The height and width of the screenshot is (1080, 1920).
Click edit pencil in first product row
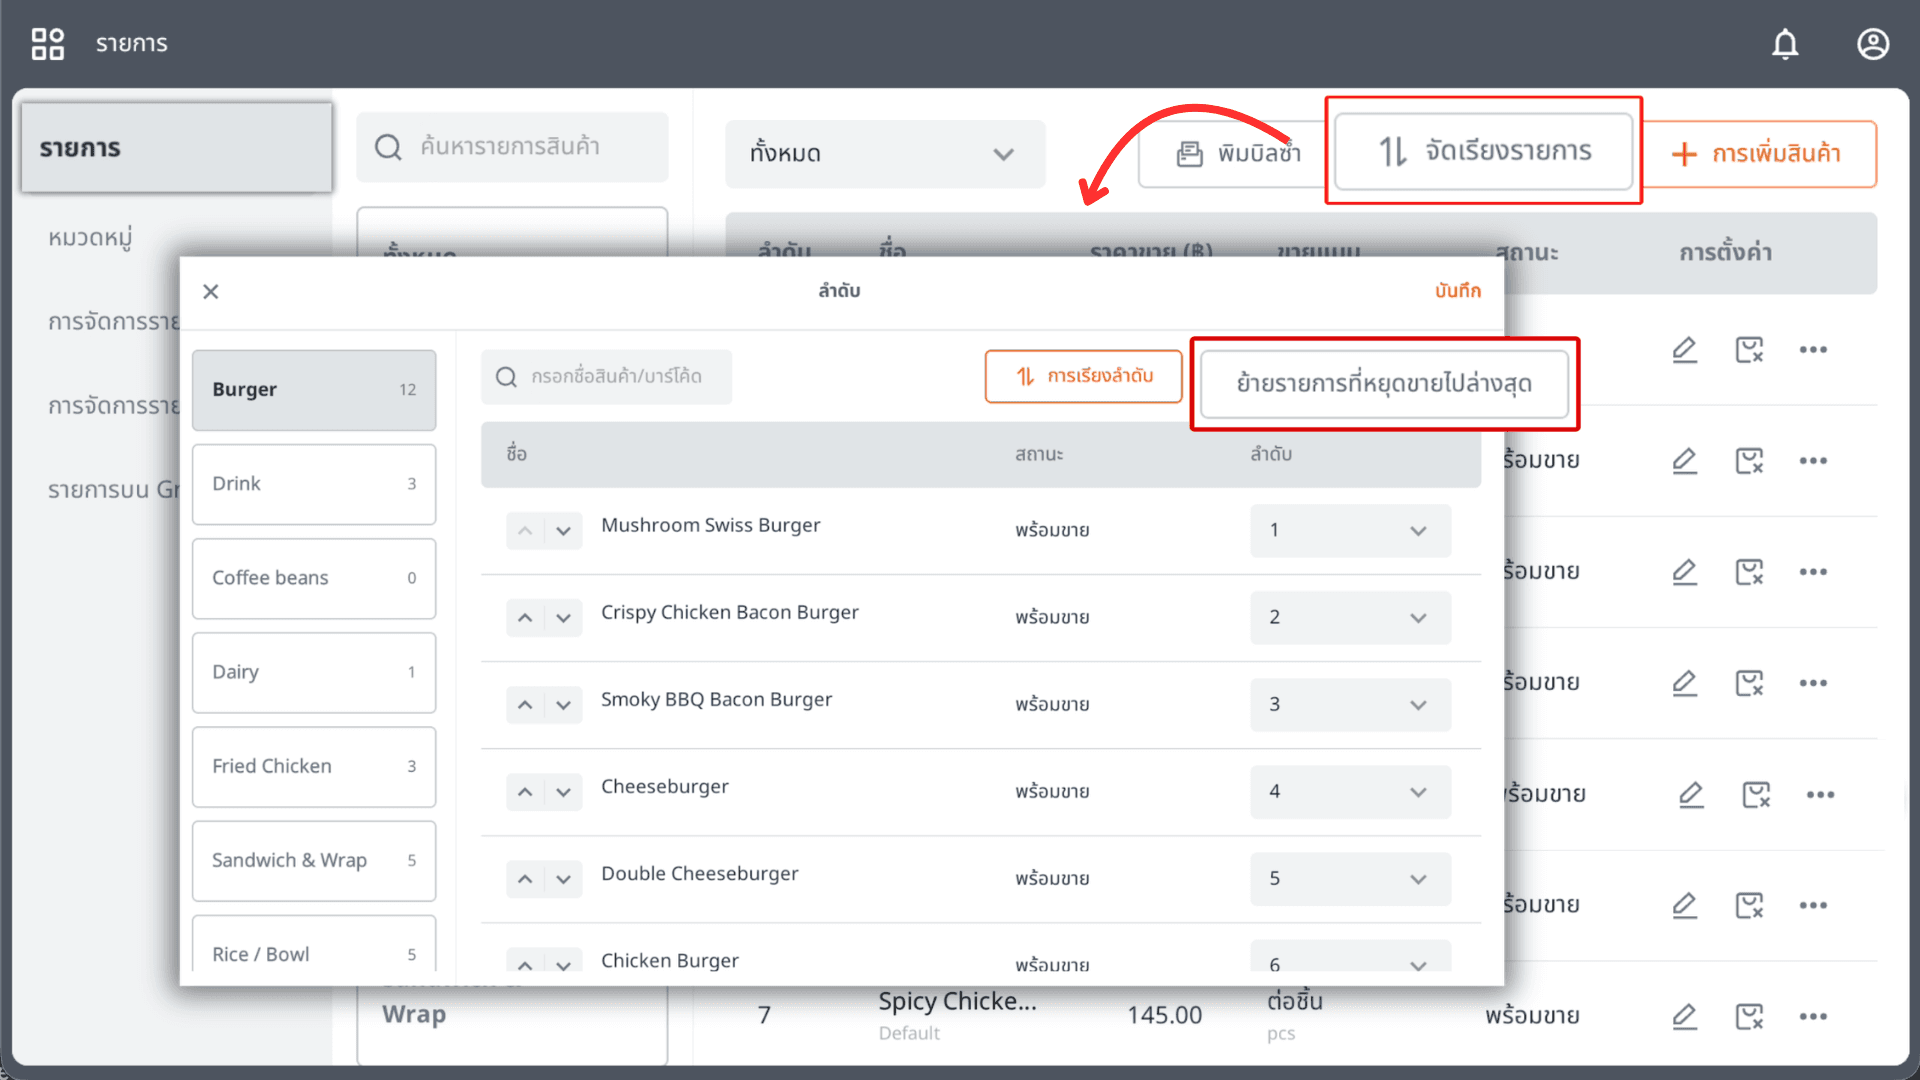pyautogui.click(x=1685, y=350)
